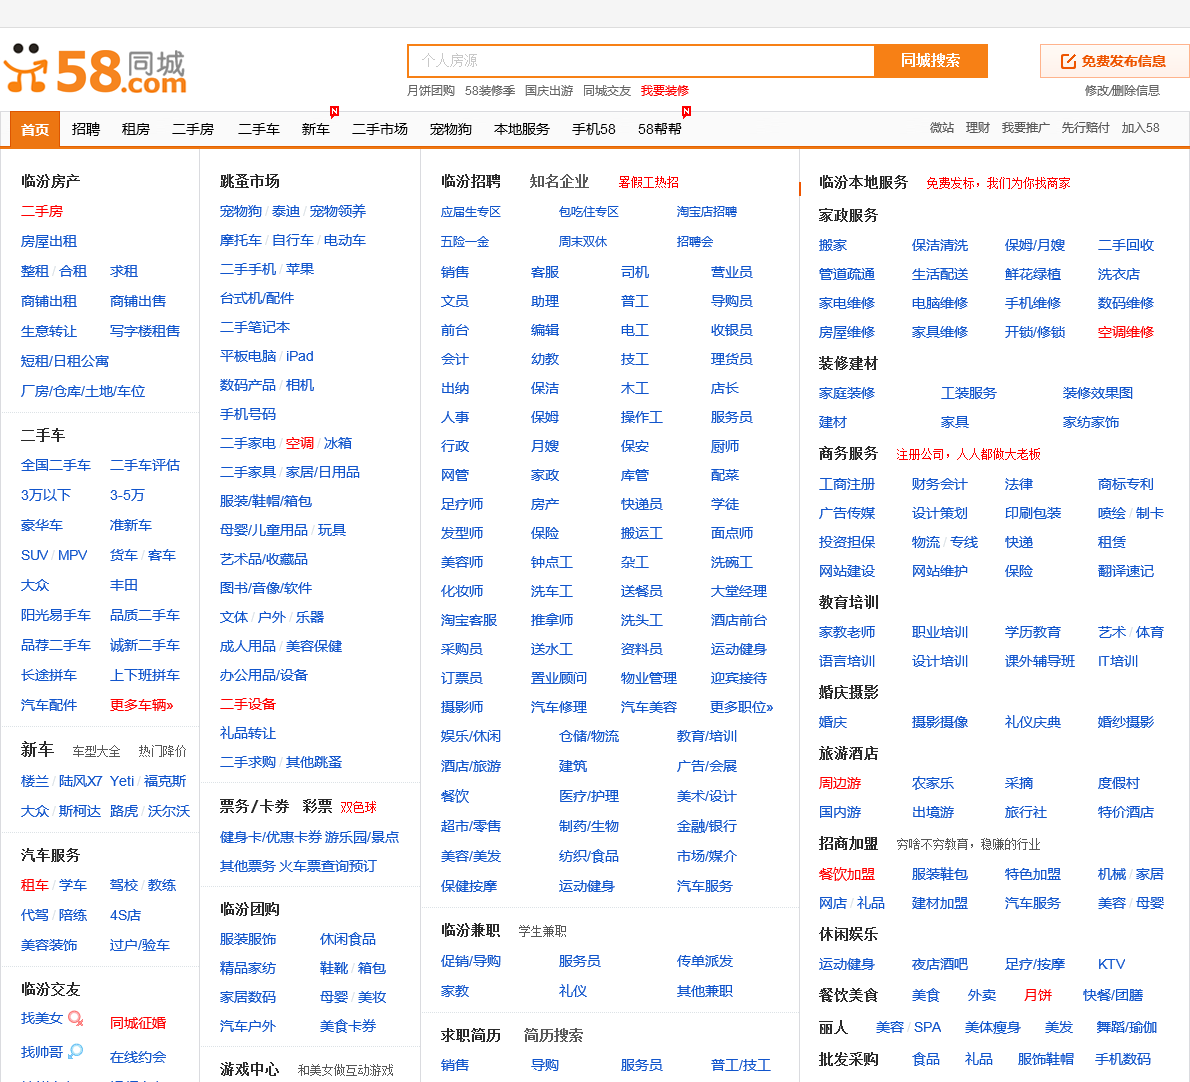Click the iPad link under 跳蚤市场
The height and width of the screenshot is (1082, 1190).
300,356
